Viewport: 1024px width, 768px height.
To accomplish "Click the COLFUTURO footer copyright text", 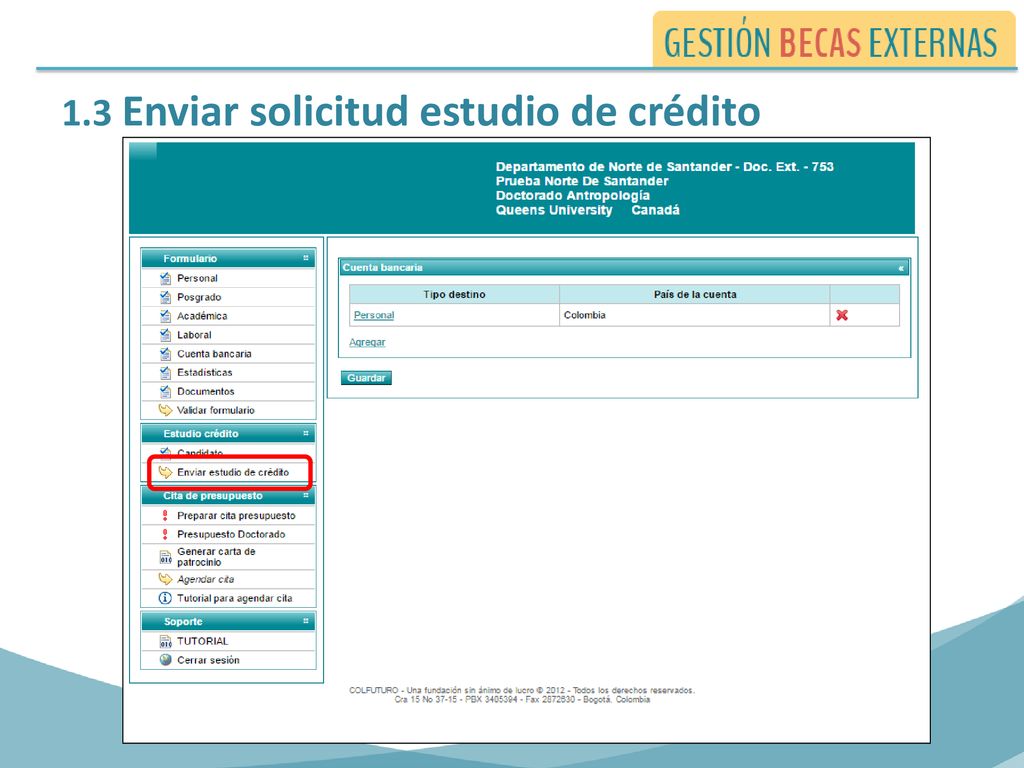I will 522,690.
